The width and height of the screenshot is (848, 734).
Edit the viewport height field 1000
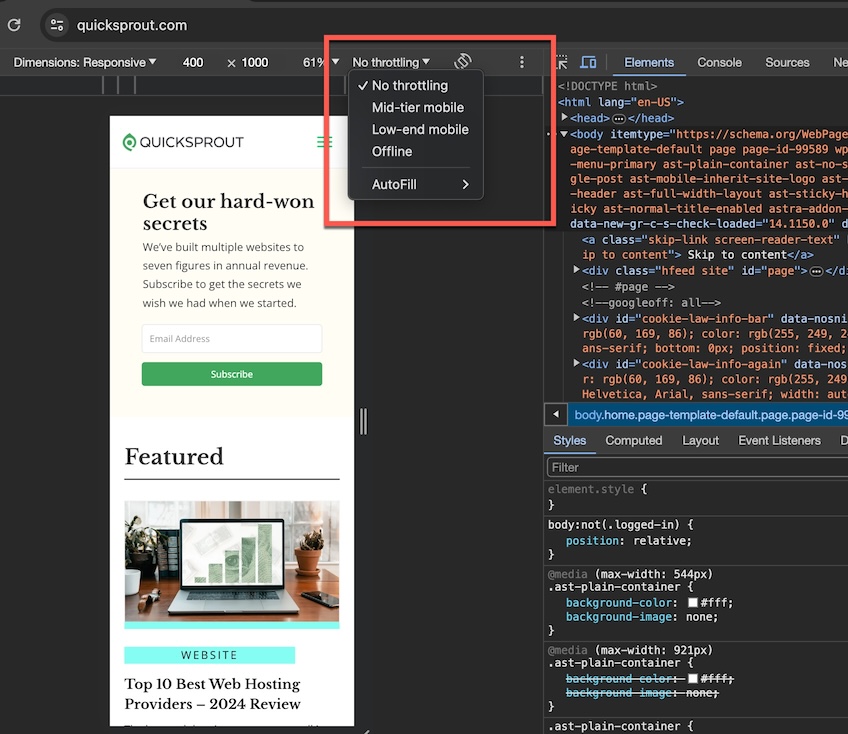[254, 63]
